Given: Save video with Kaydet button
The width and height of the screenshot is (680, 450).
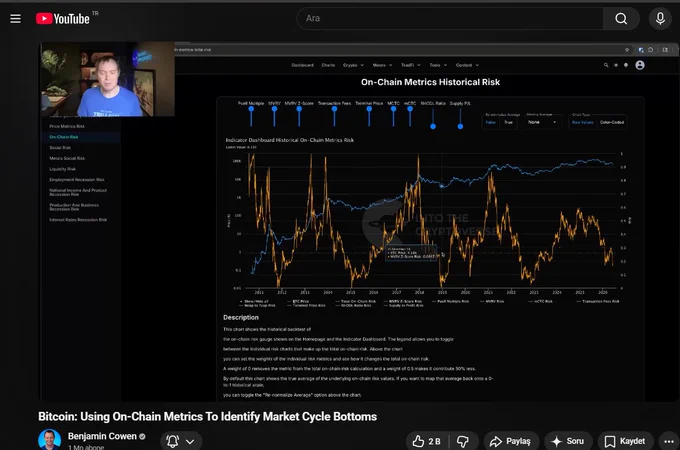Looking at the screenshot, I should tap(625, 441).
